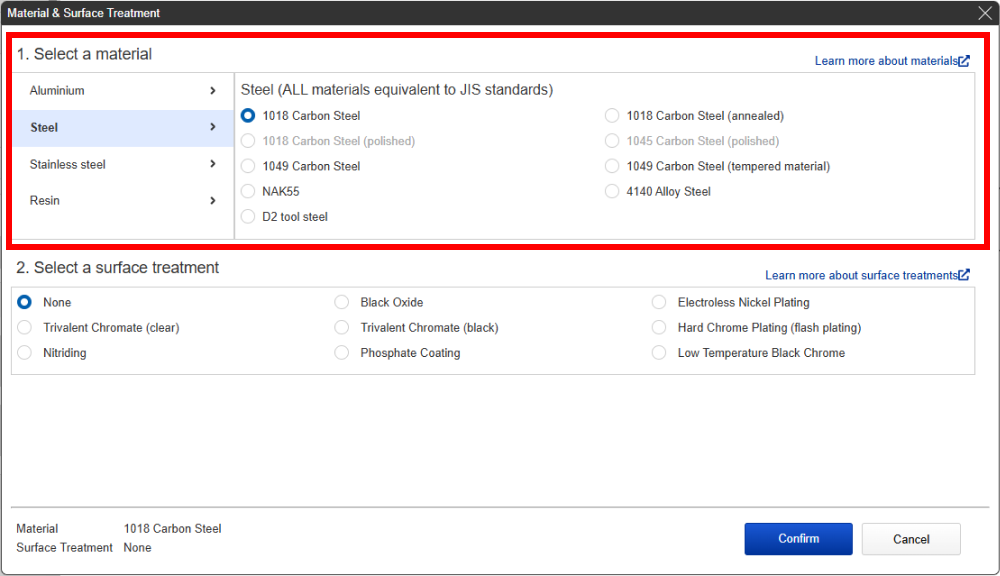1000x576 pixels.
Task: Expand the Stainless steel category arrow
Action: (213, 164)
